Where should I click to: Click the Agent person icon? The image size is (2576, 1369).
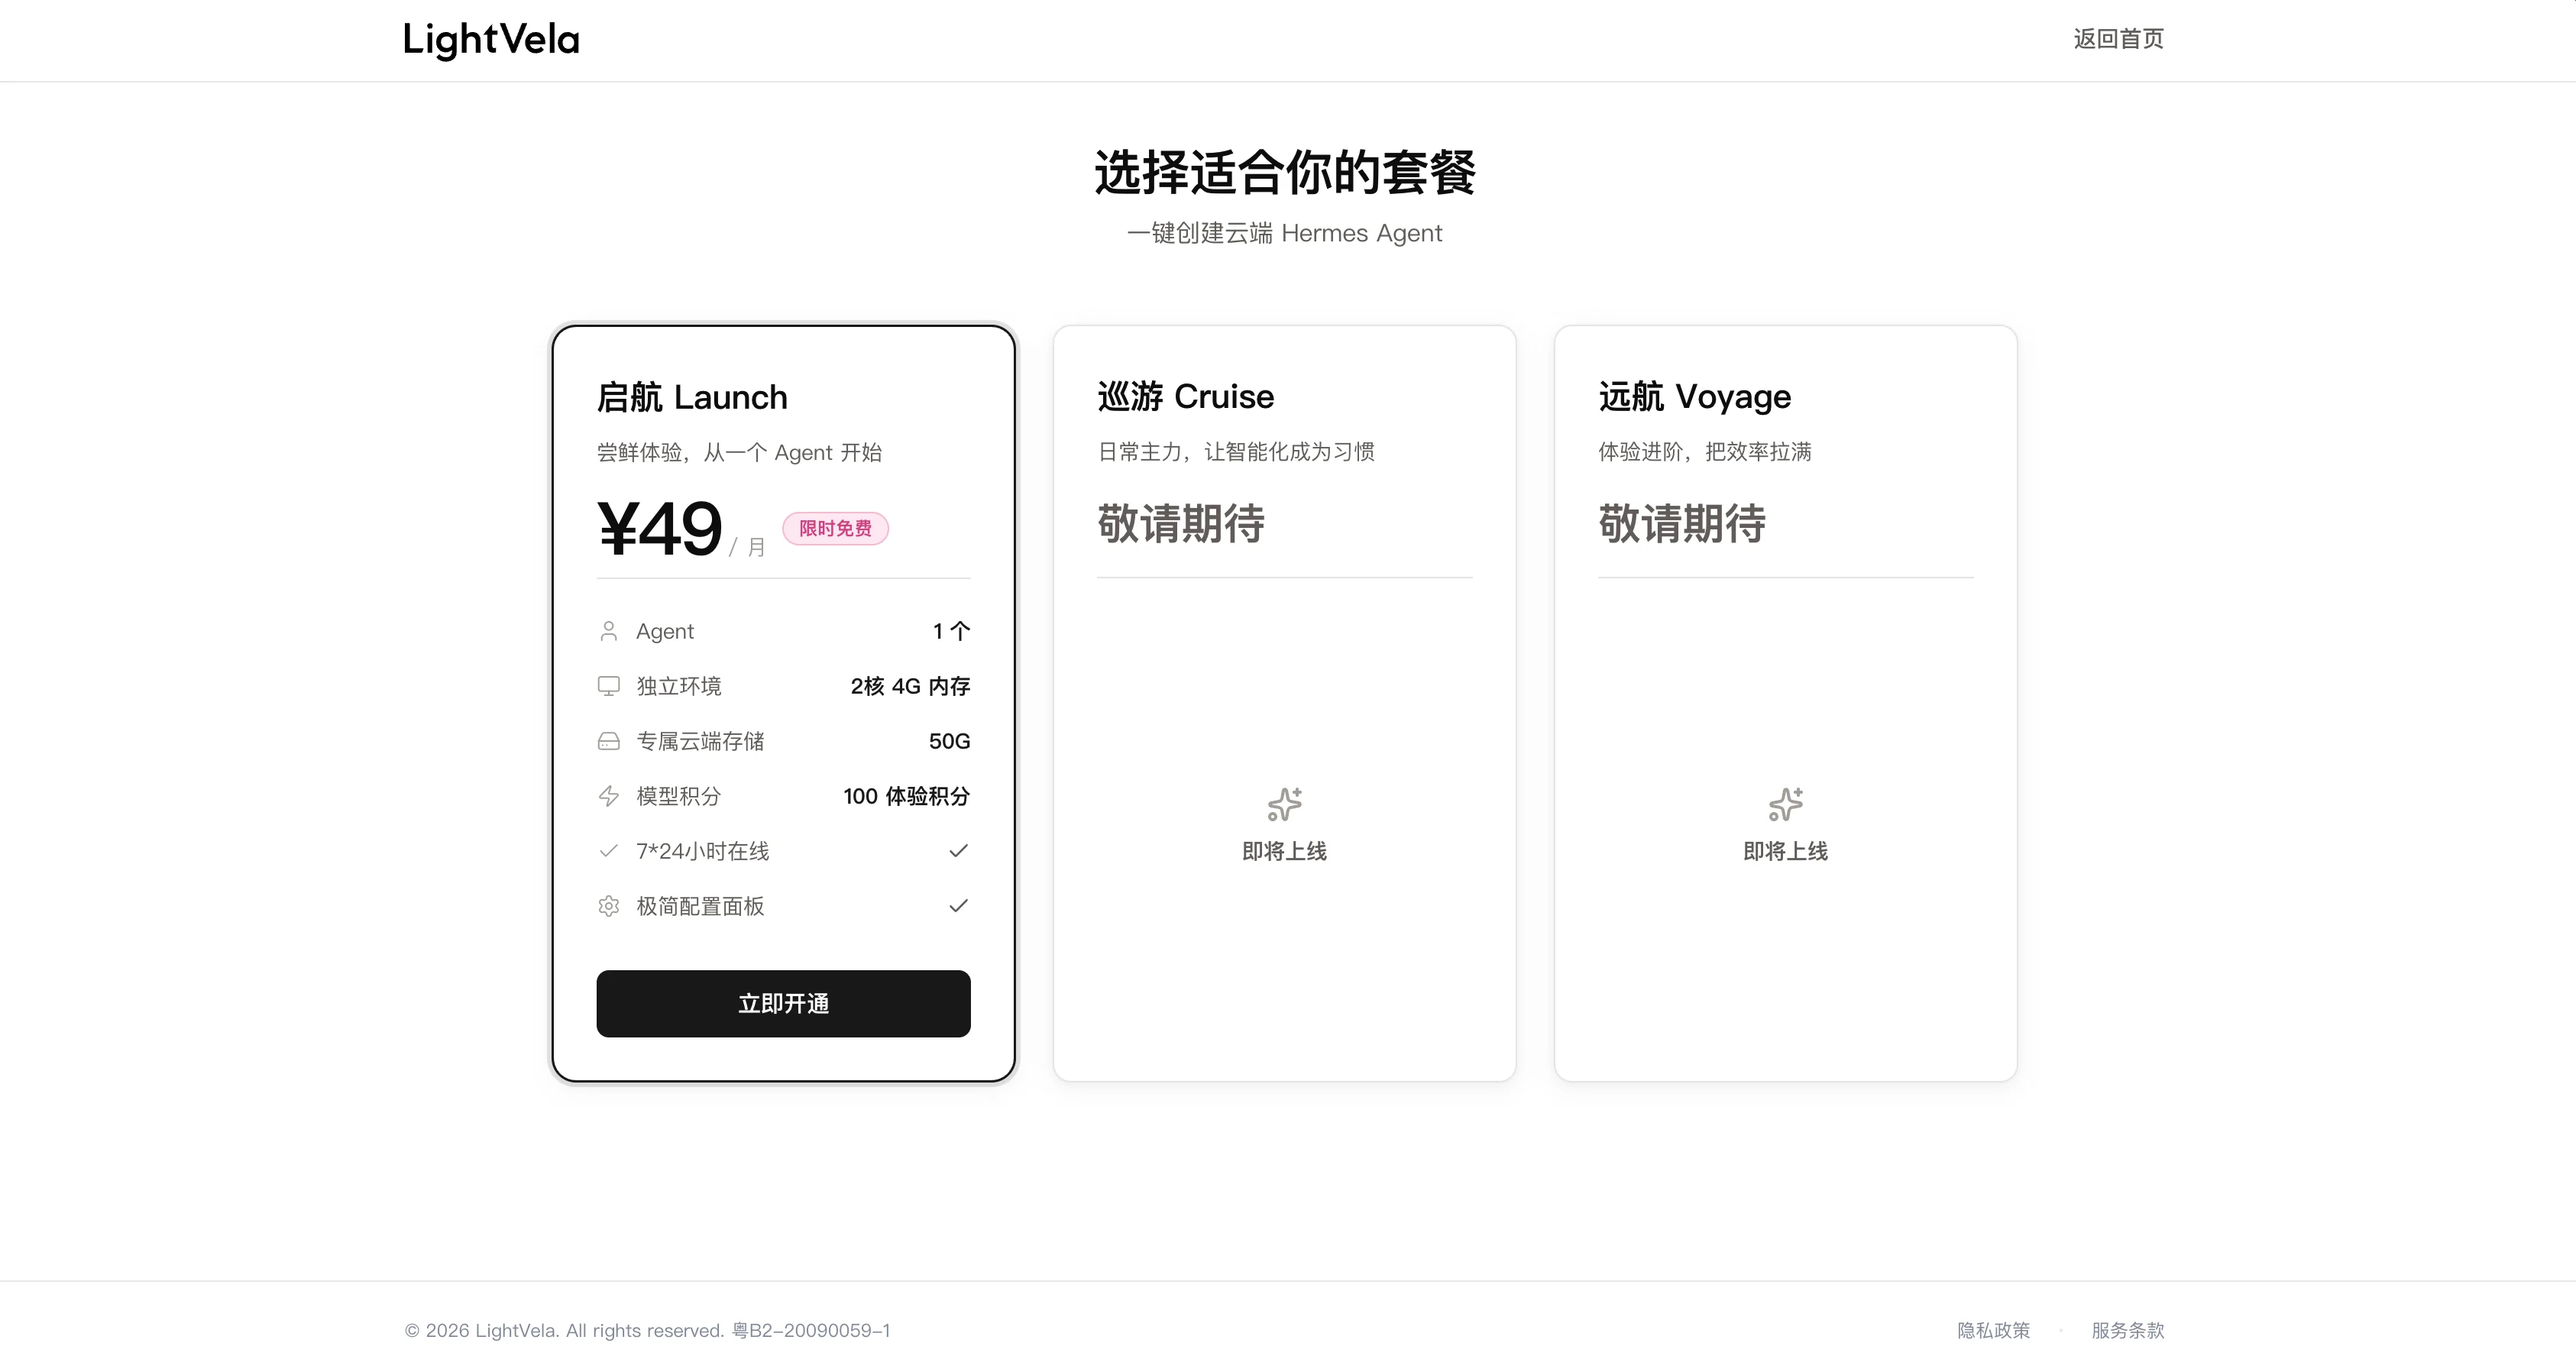click(608, 631)
